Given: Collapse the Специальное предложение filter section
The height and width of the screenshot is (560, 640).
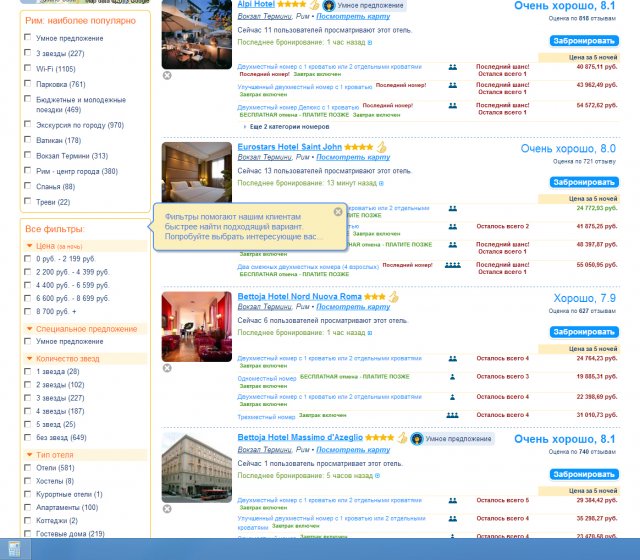Looking at the screenshot, I should click(x=29, y=329).
